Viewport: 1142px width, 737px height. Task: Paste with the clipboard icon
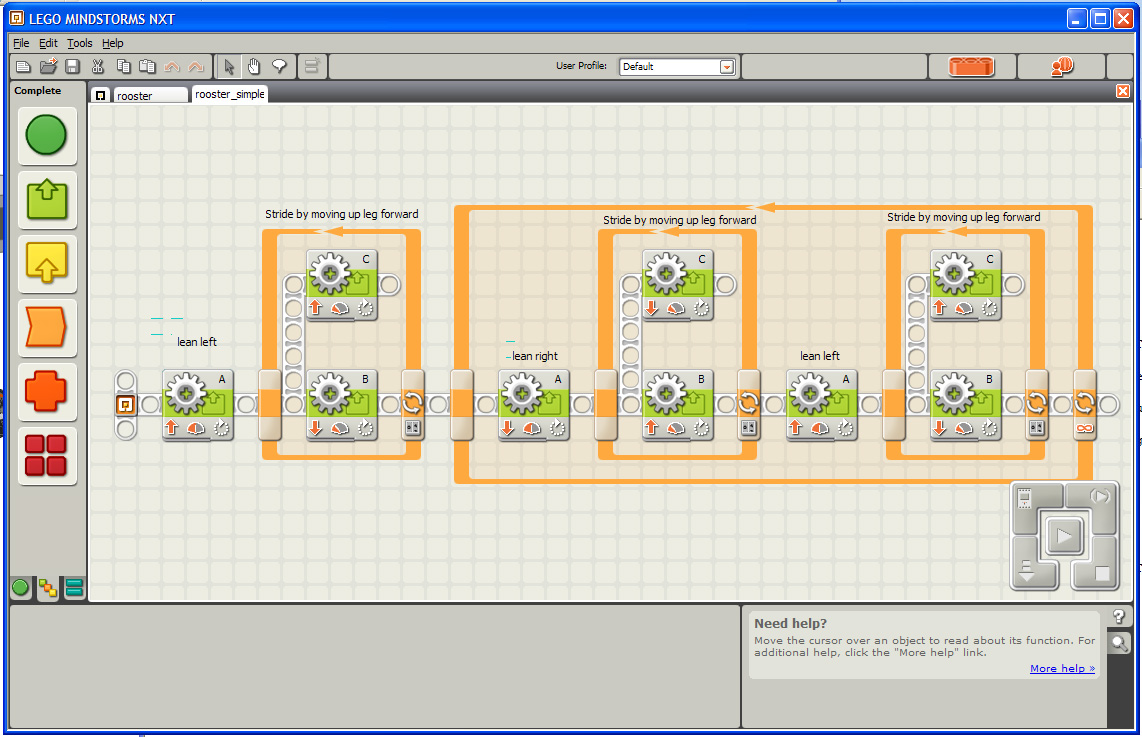(x=147, y=66)
